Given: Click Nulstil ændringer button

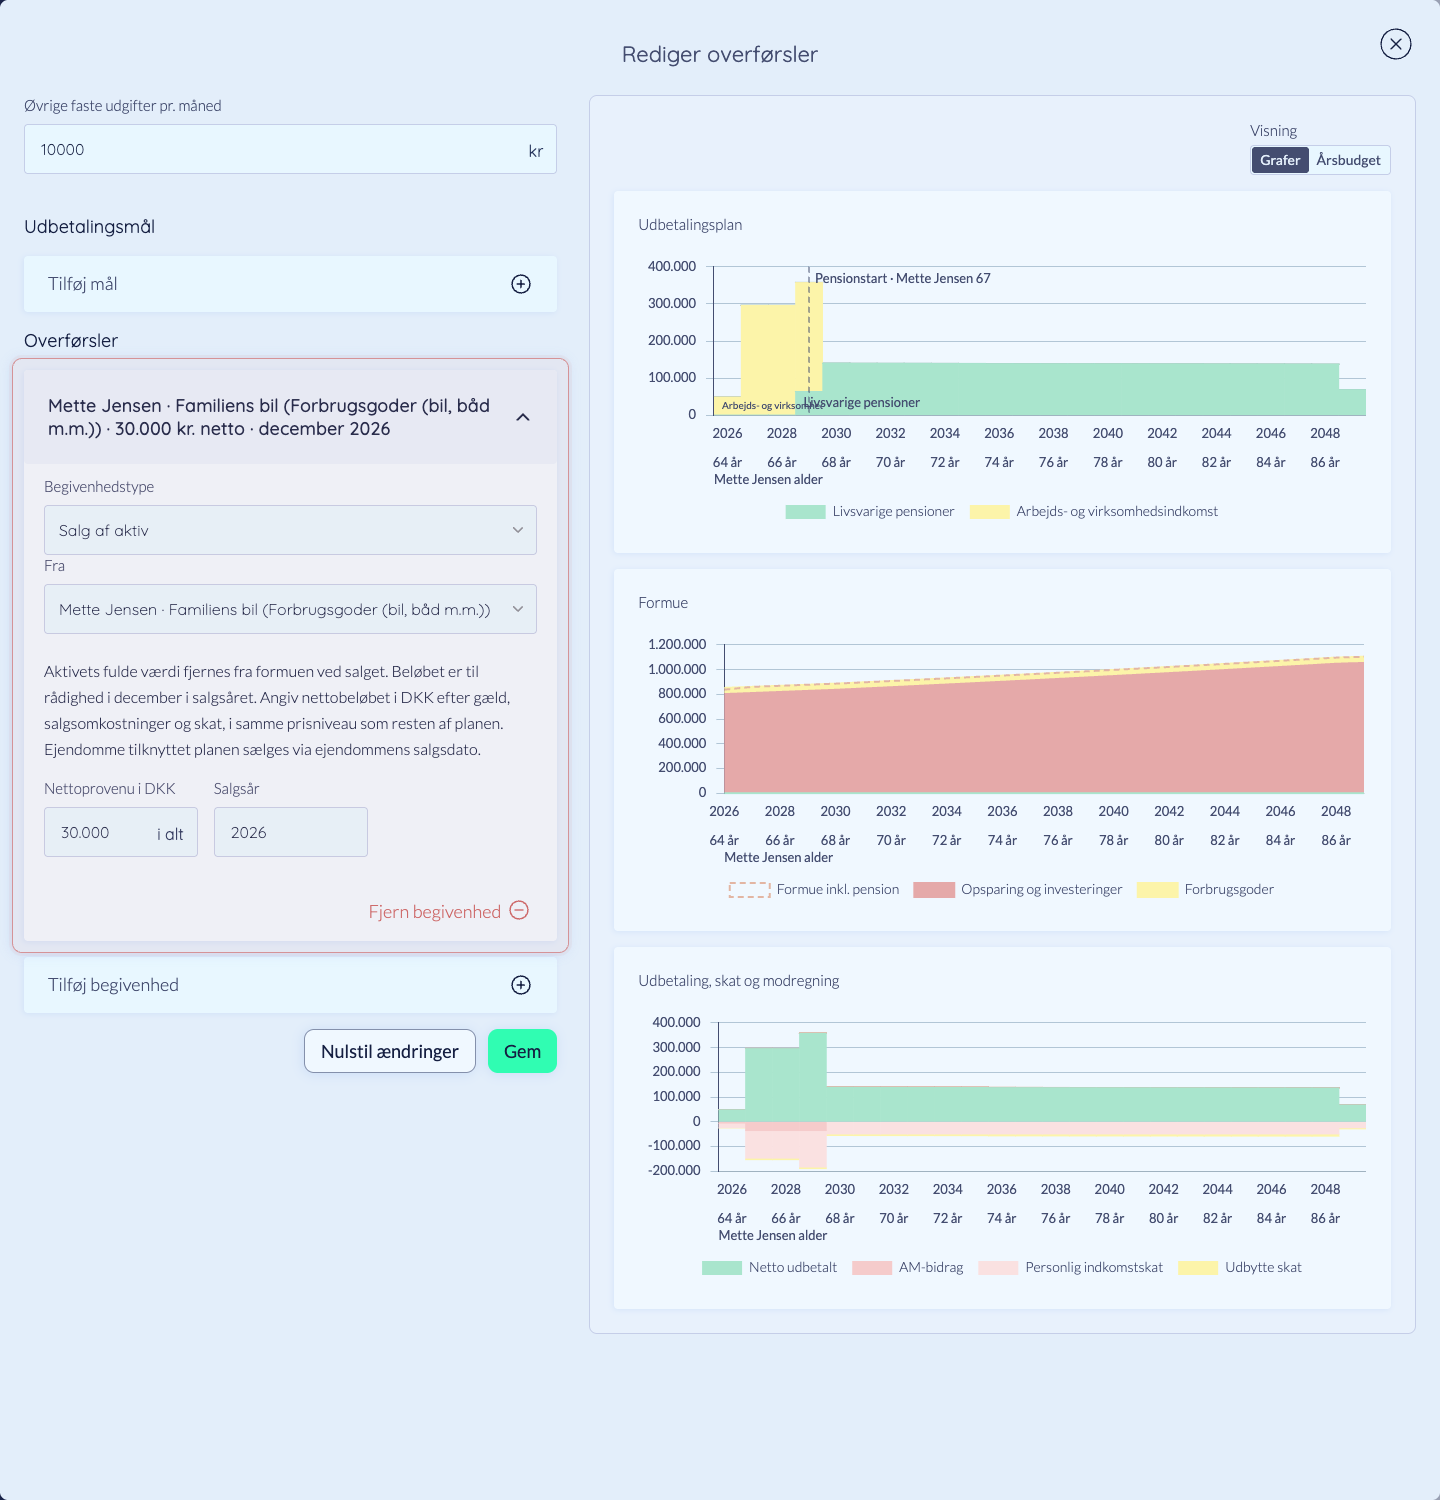Looking at the screenshot, I should click(x=390, y=1051).
